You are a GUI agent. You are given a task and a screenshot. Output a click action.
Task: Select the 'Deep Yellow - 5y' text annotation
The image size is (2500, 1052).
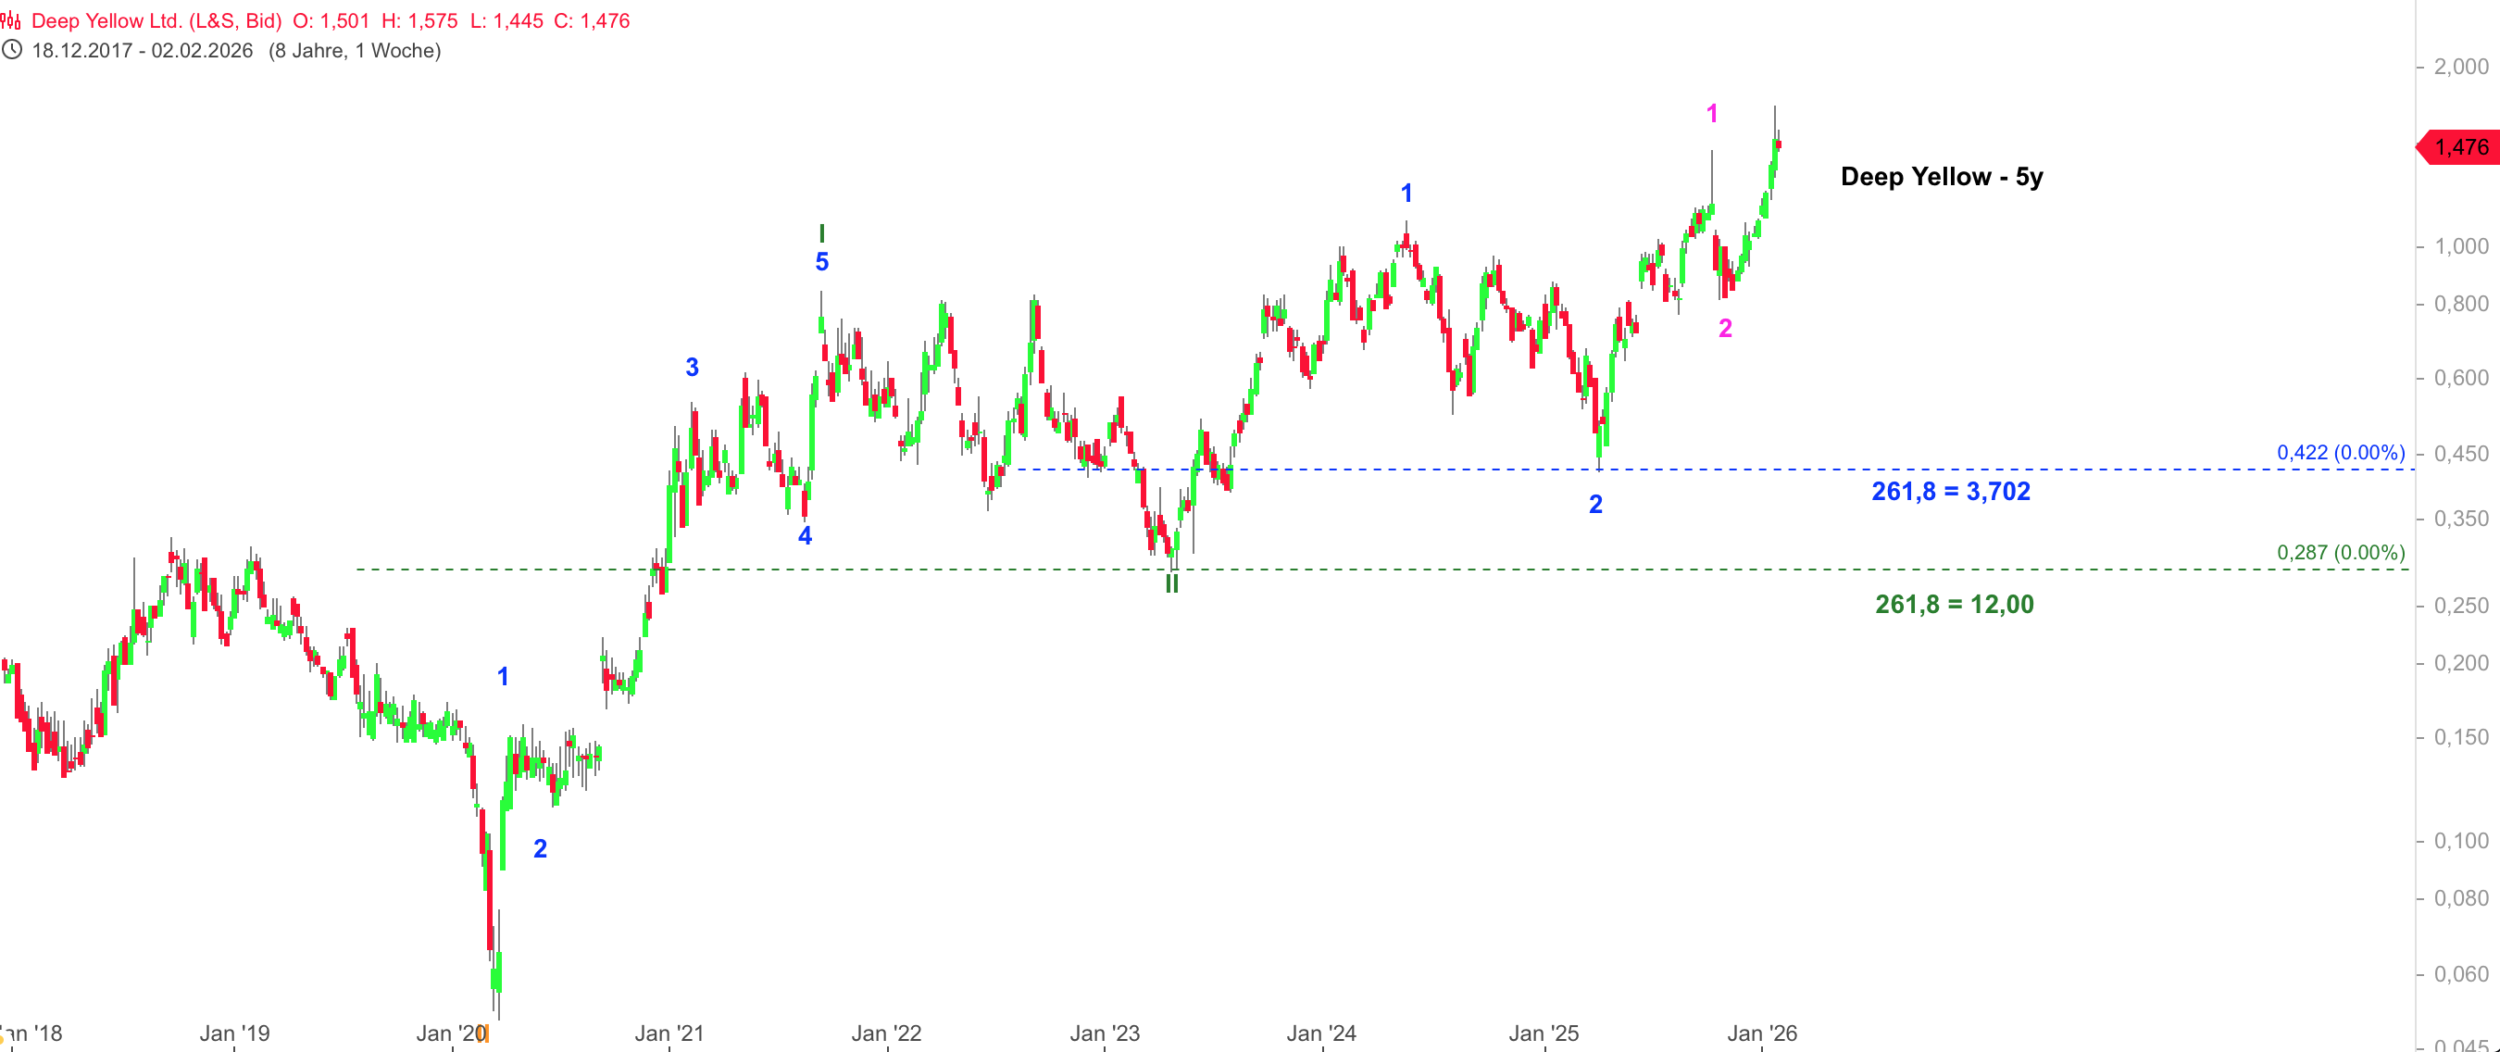pos(1941,177)
